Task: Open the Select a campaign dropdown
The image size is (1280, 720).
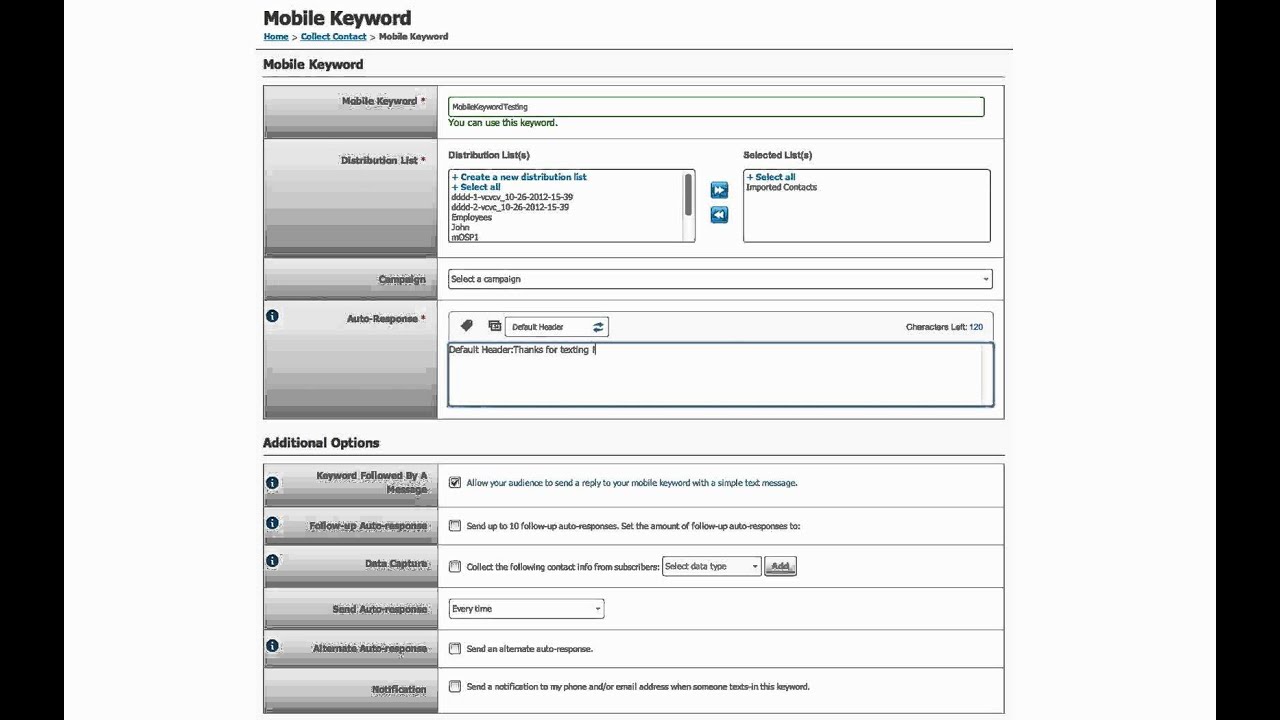Action: (x=720, y=279)
